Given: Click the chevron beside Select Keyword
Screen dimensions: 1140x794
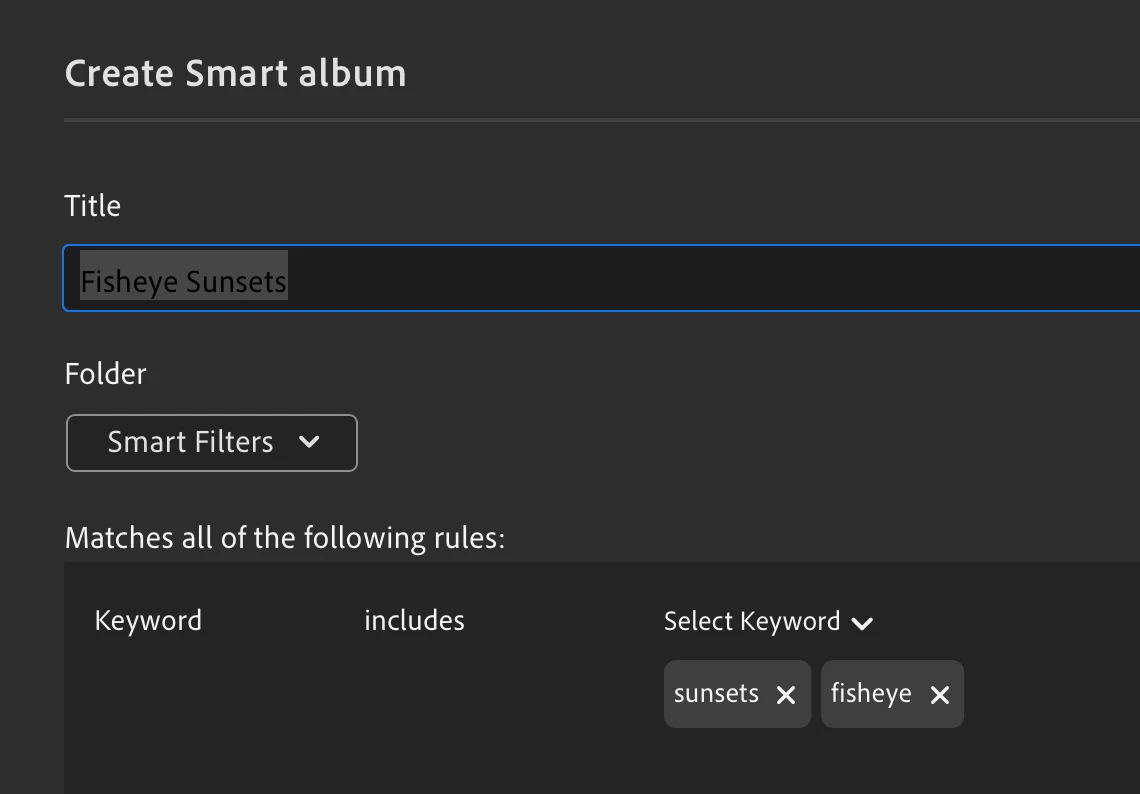Looking at the screenshot, I should coord(862,623).
